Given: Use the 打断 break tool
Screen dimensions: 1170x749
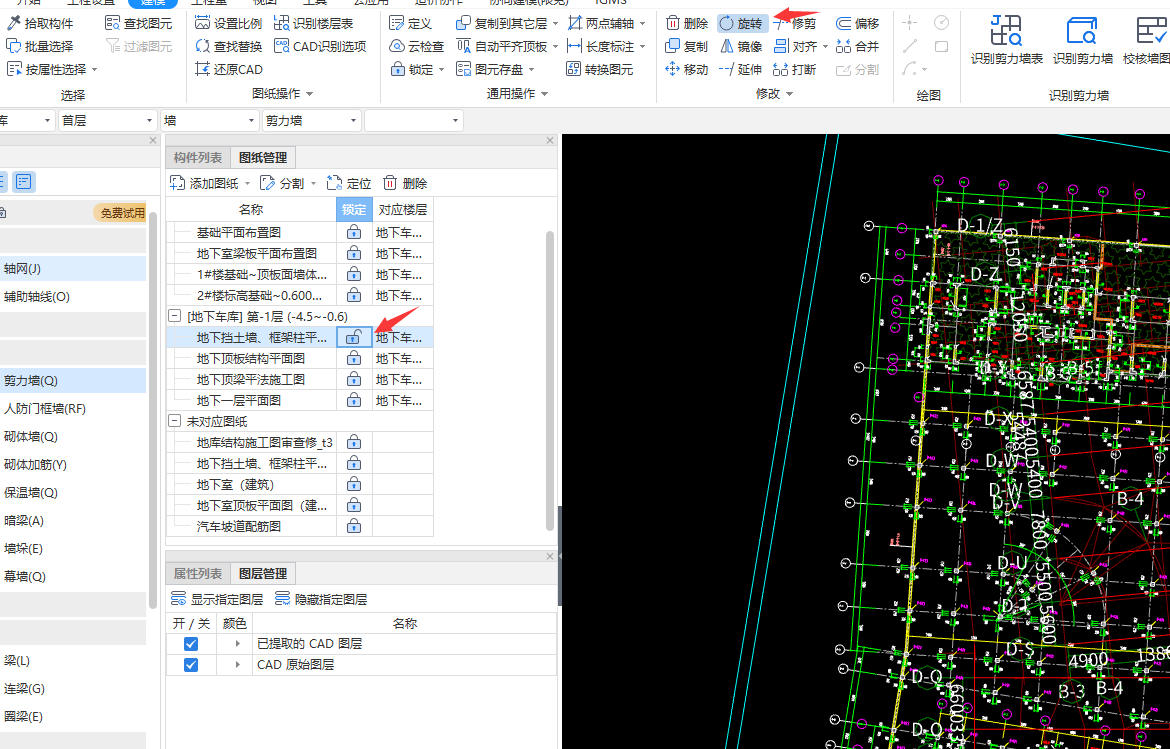Looking at the screenshot, I should [795, 69].
